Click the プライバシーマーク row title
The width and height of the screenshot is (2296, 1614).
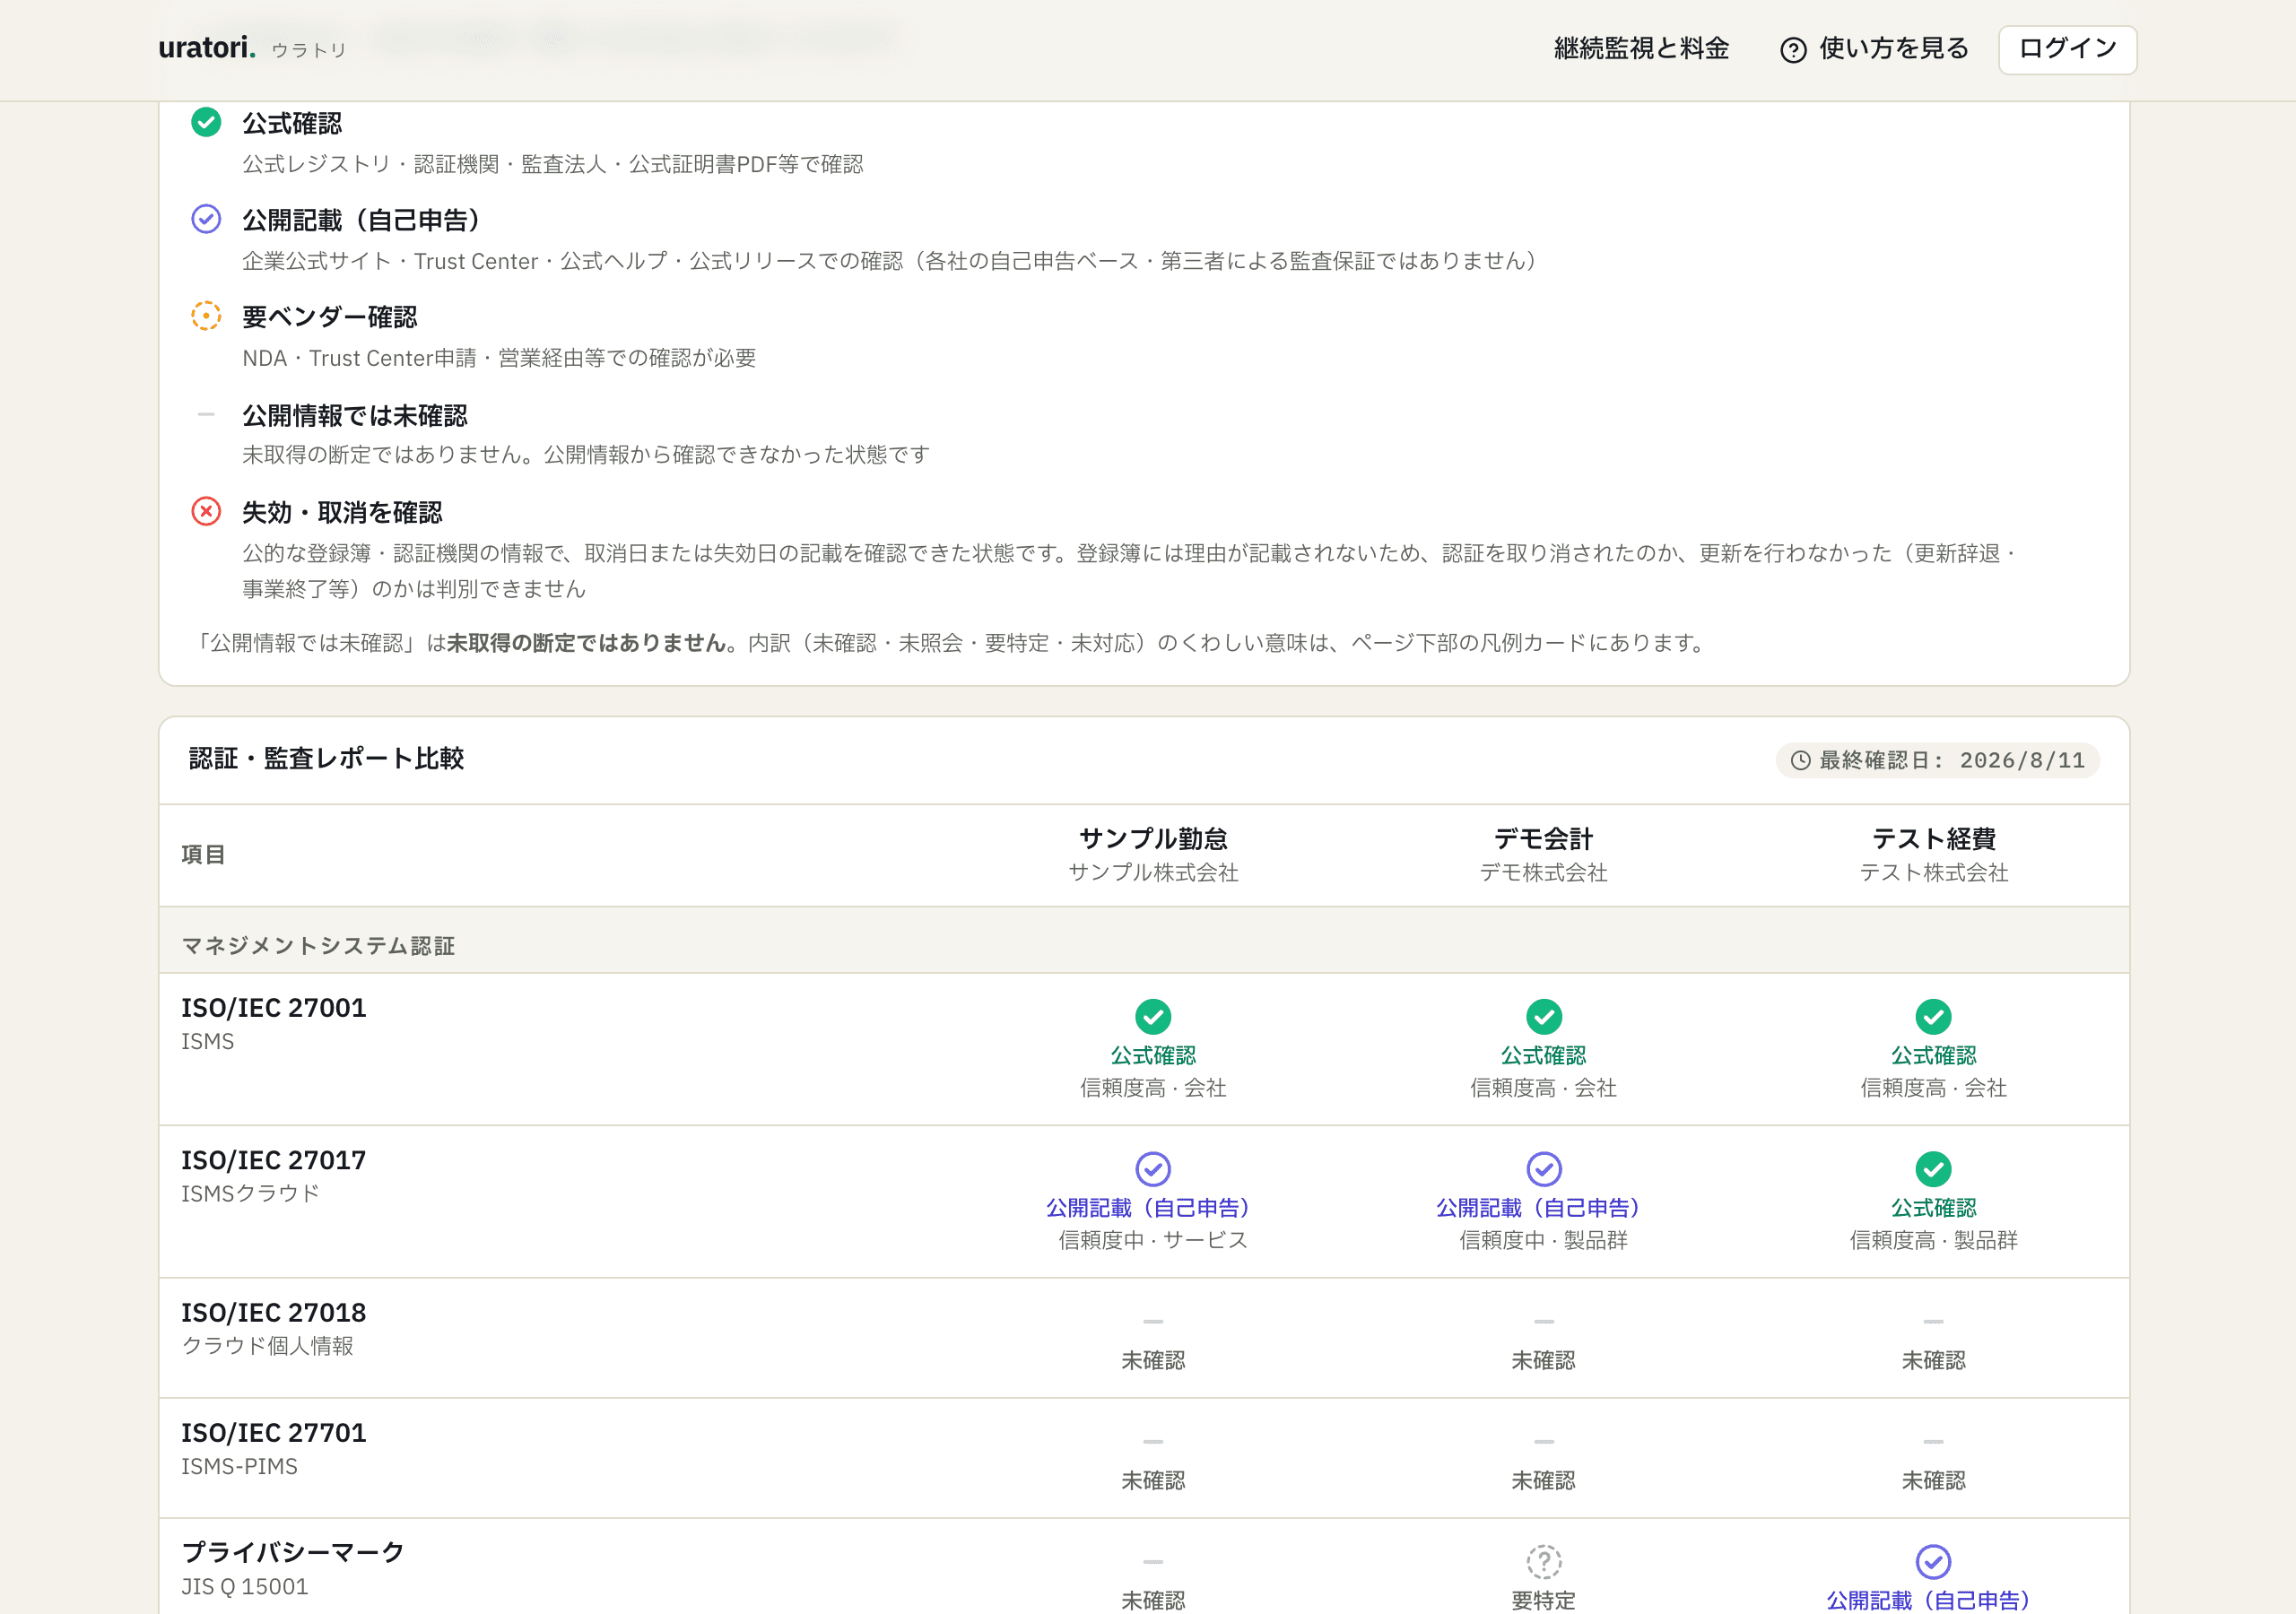click(x=292, y=1552)
